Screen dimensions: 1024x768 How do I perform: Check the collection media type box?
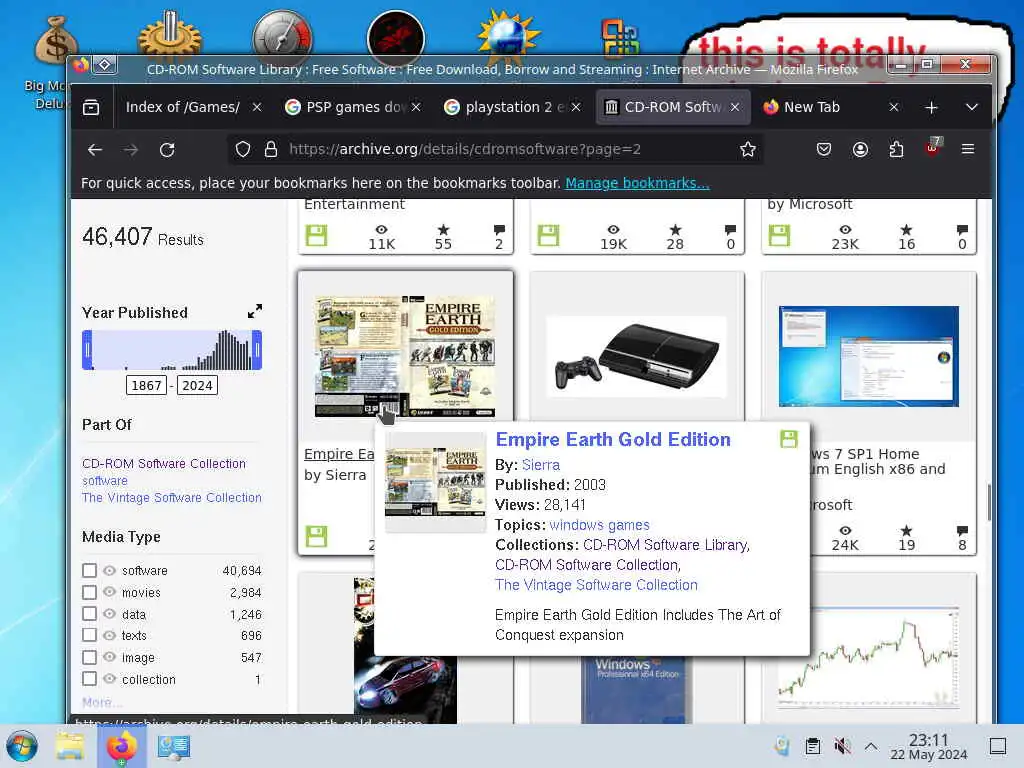point(89,679)
